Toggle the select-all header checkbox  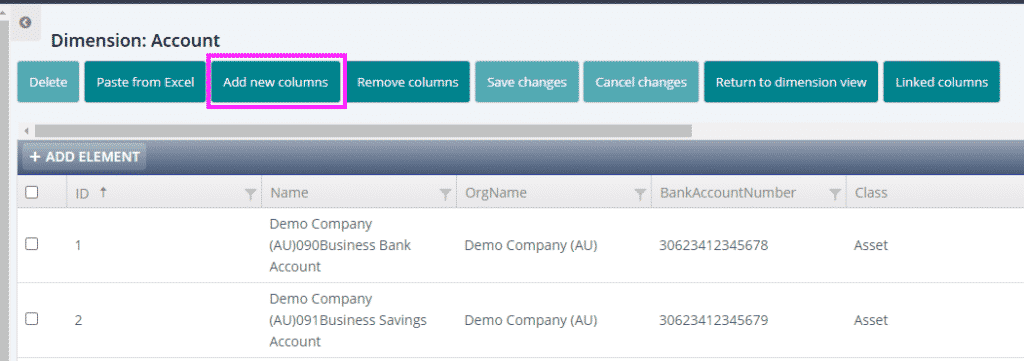pyautogui.click(x=31, y=193)
